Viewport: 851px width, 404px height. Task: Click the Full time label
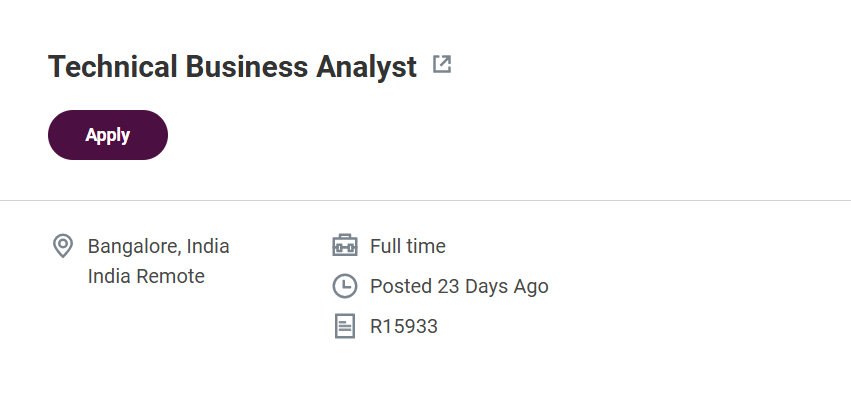click(x=408, y=246)
